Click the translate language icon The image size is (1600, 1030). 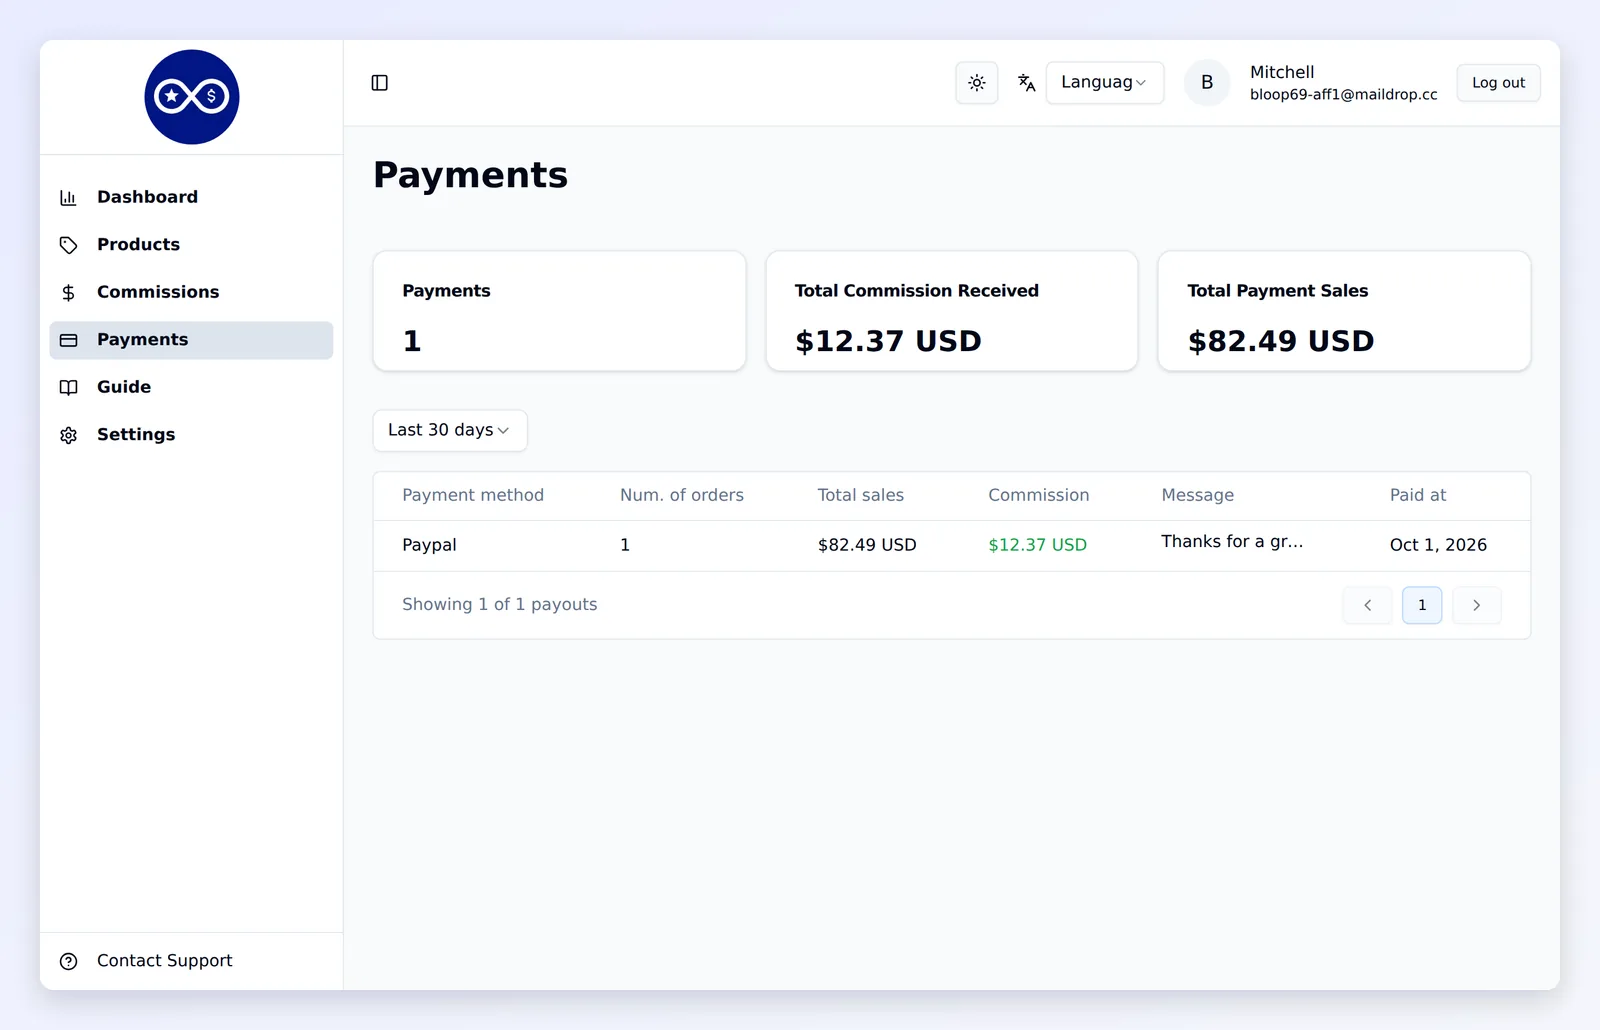tap(1026, 83)
